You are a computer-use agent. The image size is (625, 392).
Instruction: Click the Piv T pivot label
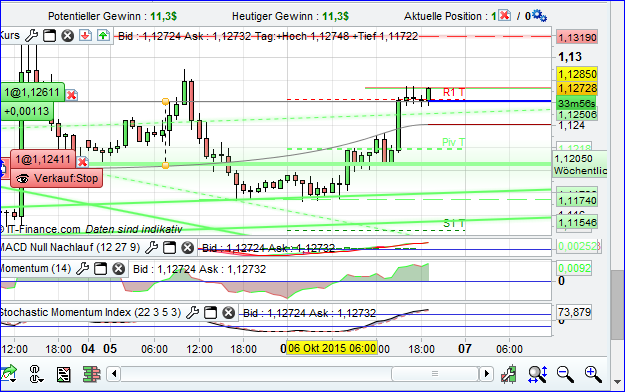tap(454, 142)
